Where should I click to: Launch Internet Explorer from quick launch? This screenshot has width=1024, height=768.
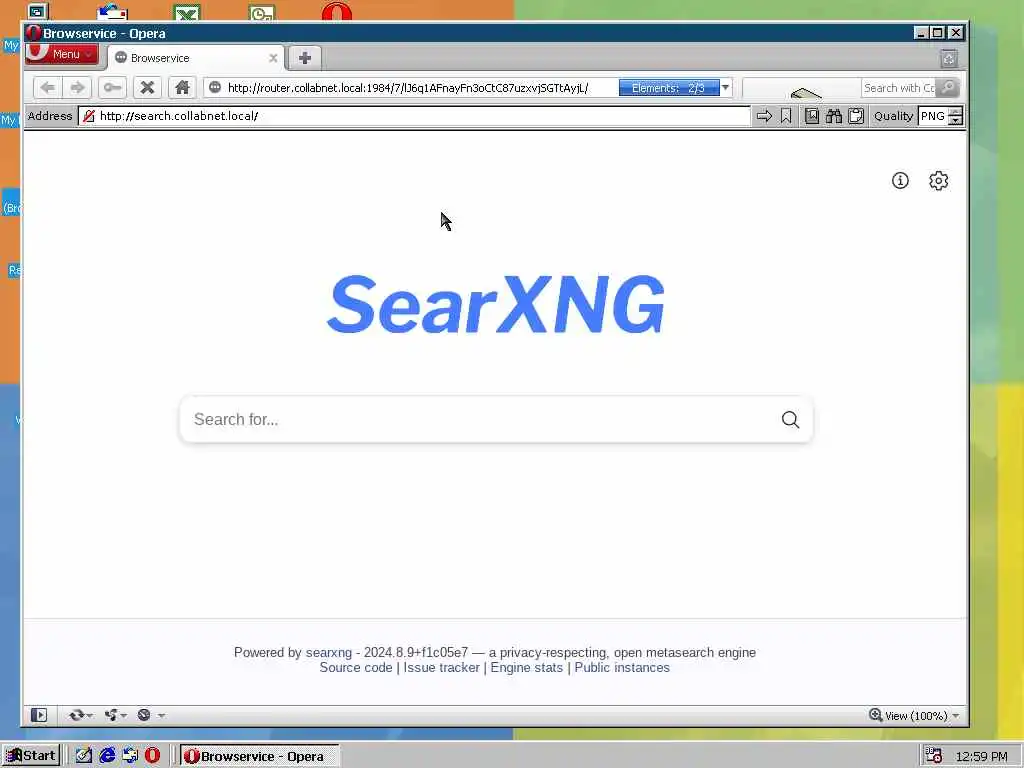coord(107,756)
